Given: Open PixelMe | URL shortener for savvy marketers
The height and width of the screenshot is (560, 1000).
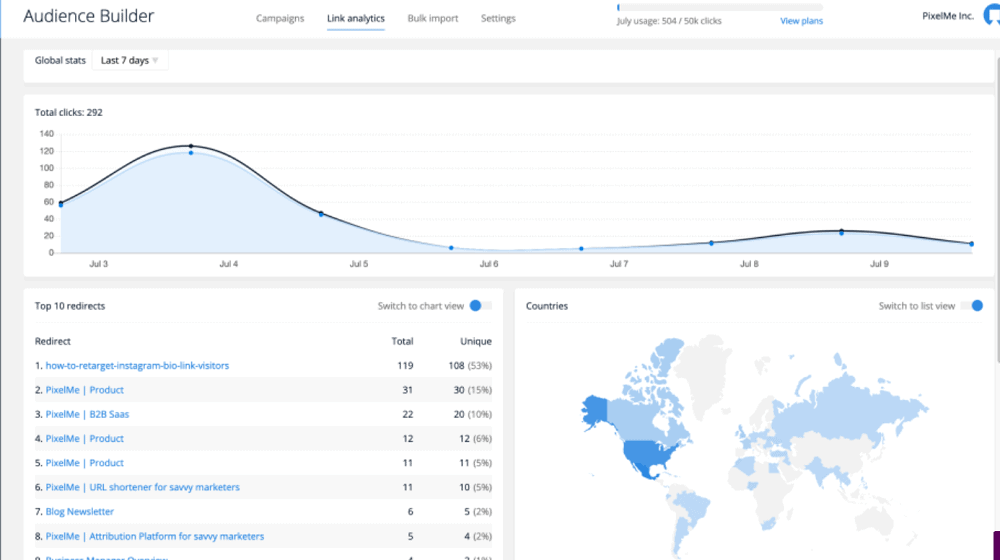Looking at the screenshot, I should [x=142, y=487].
